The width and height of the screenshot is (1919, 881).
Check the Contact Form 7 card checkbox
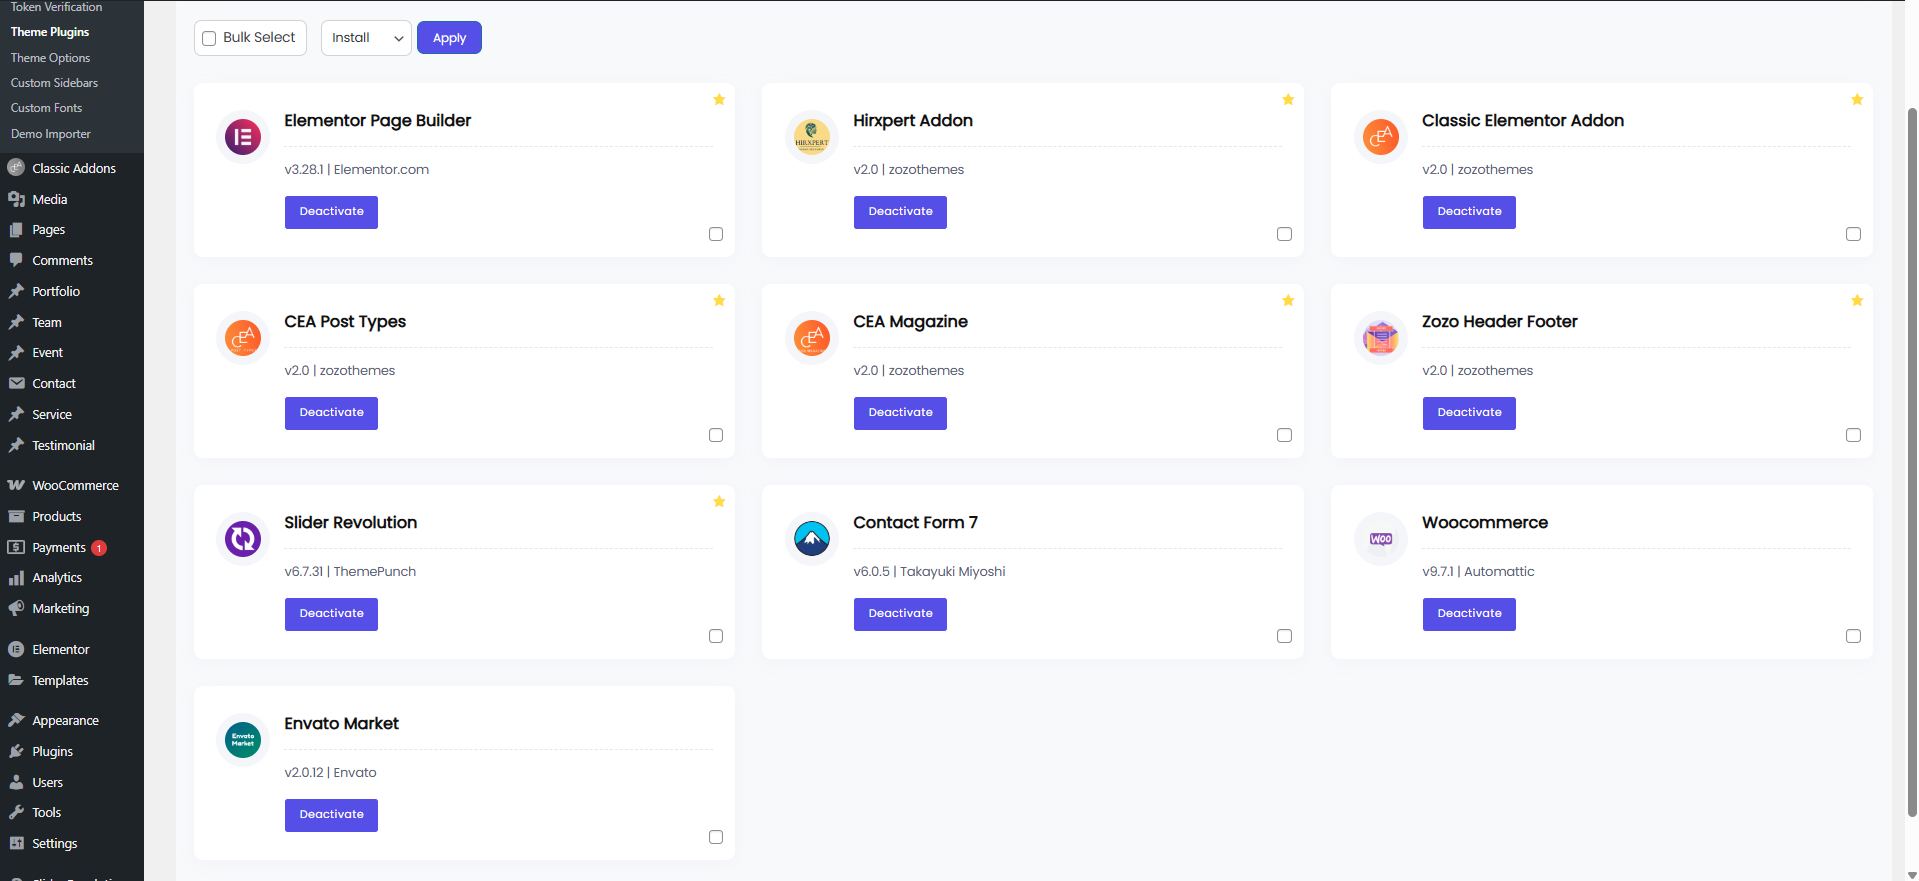click(1285, 636)
